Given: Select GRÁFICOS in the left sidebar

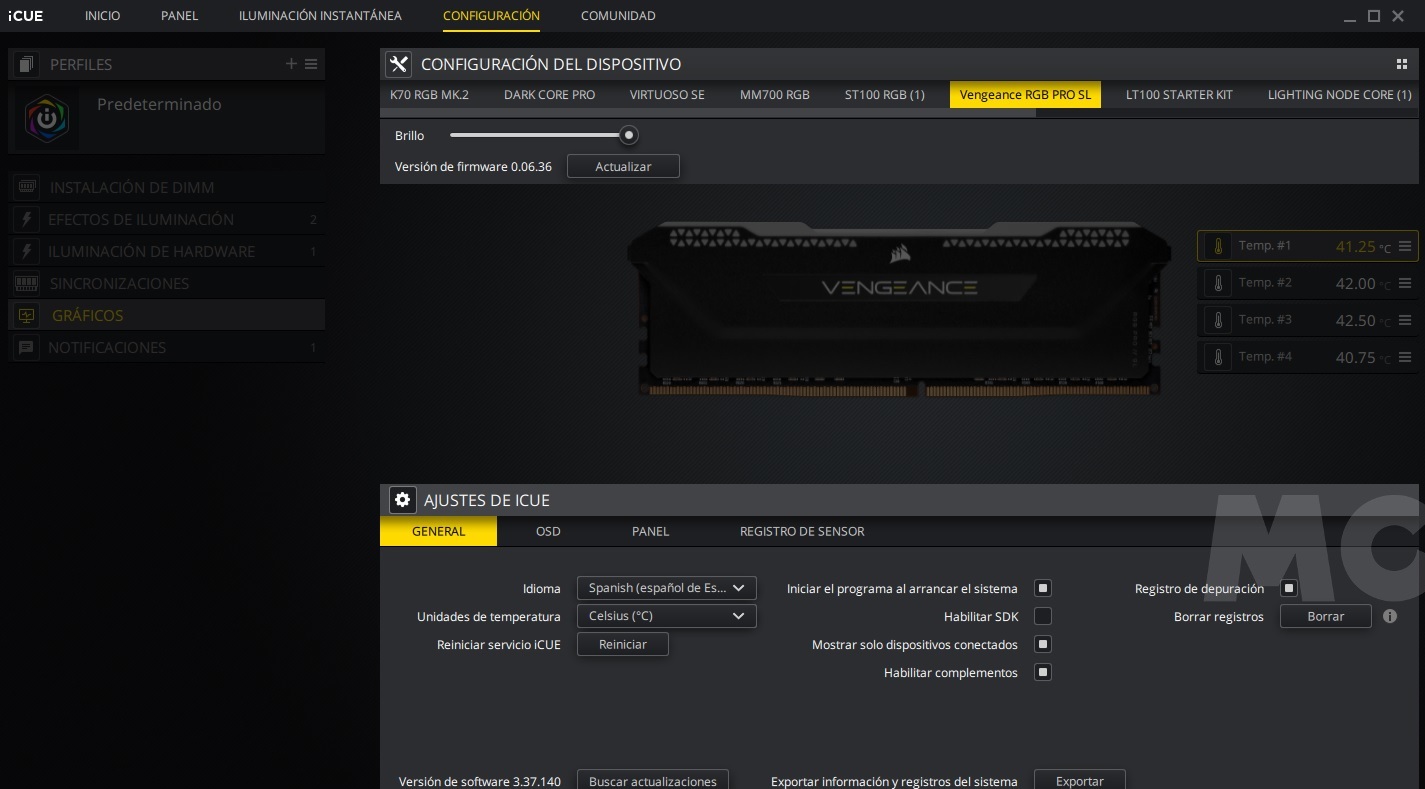Looking at the screenshot, I should [88, 315].
